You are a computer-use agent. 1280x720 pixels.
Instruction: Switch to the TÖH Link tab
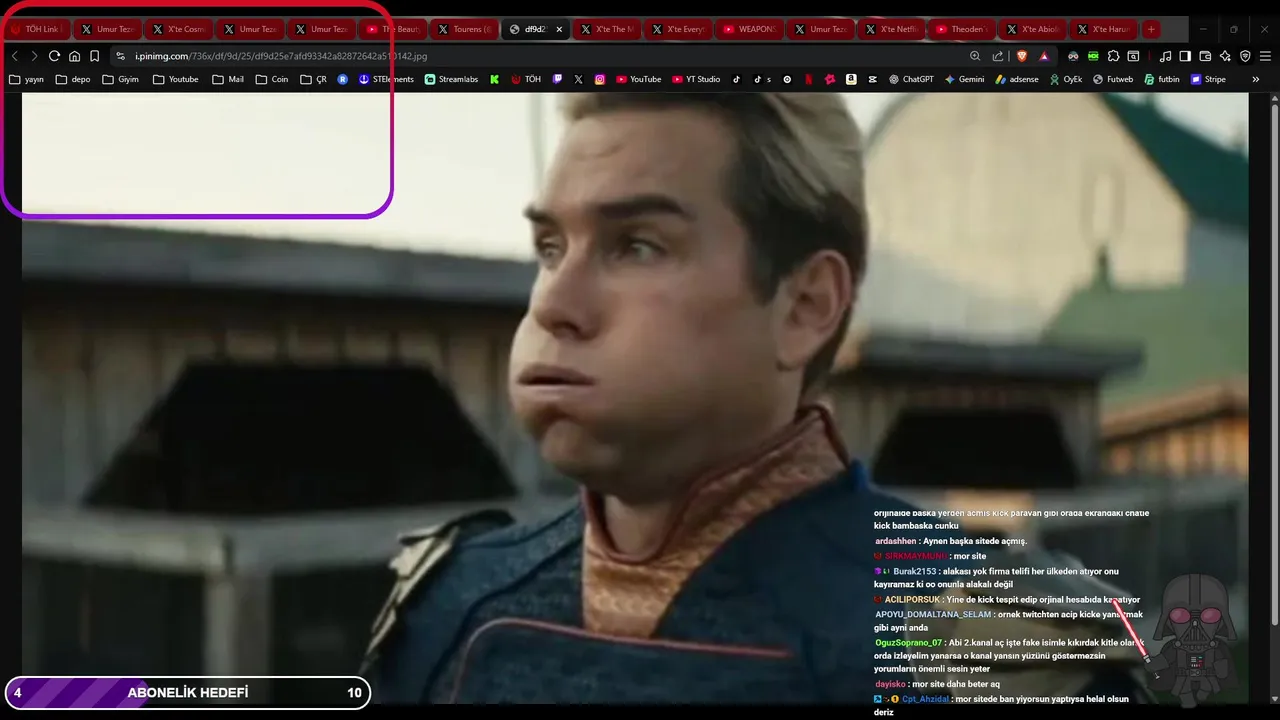click(x=36, y=29)
